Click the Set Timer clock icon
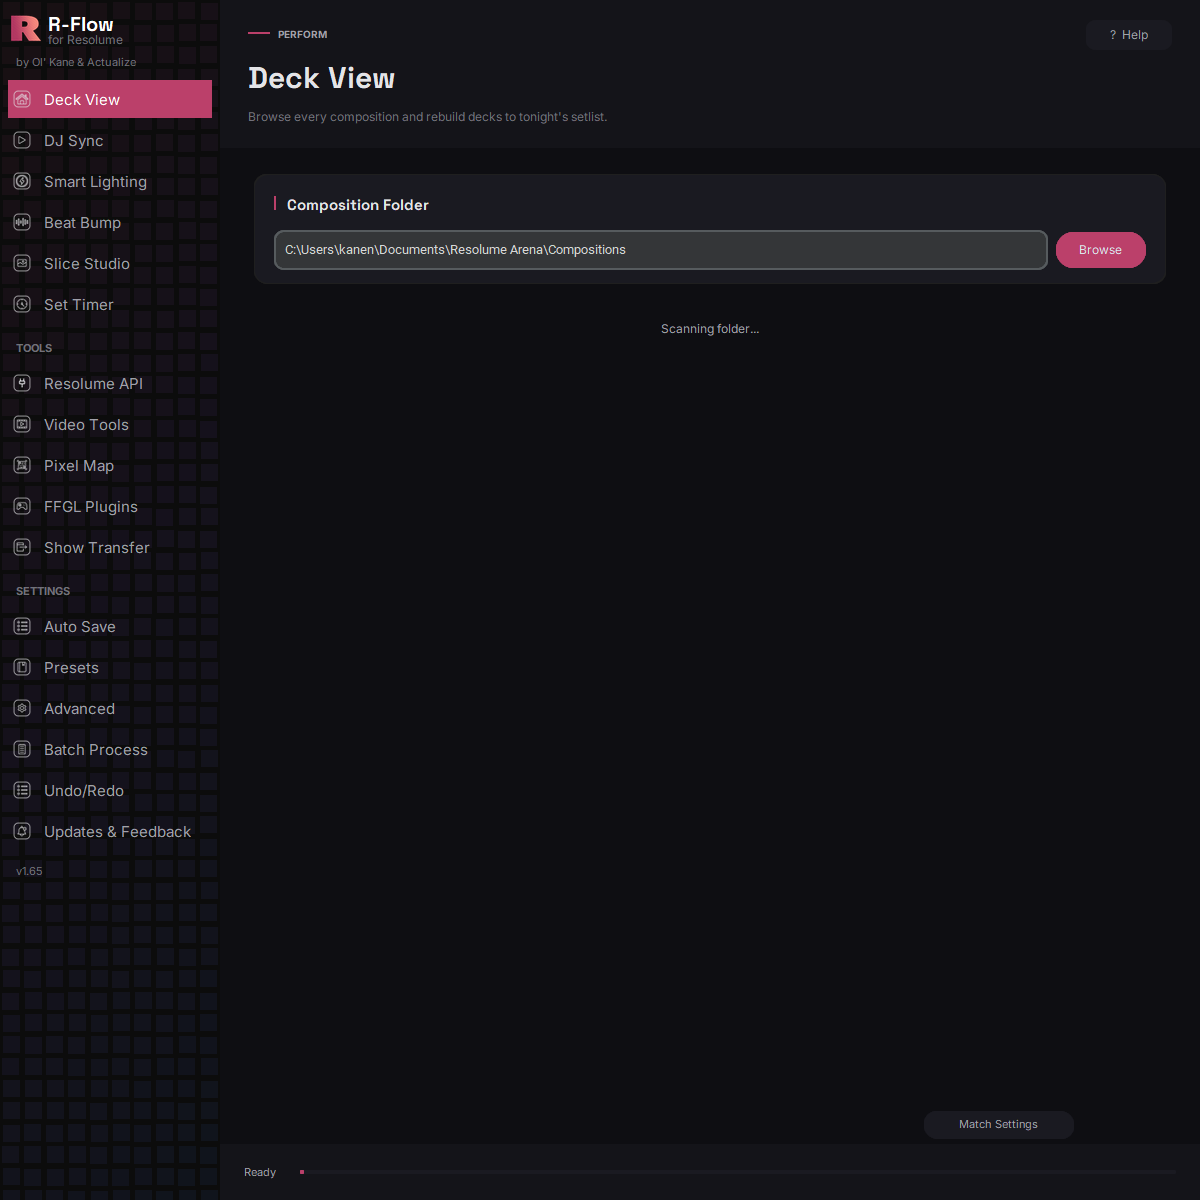Viewport: 1200px width, 1200px height. (22, 304)
